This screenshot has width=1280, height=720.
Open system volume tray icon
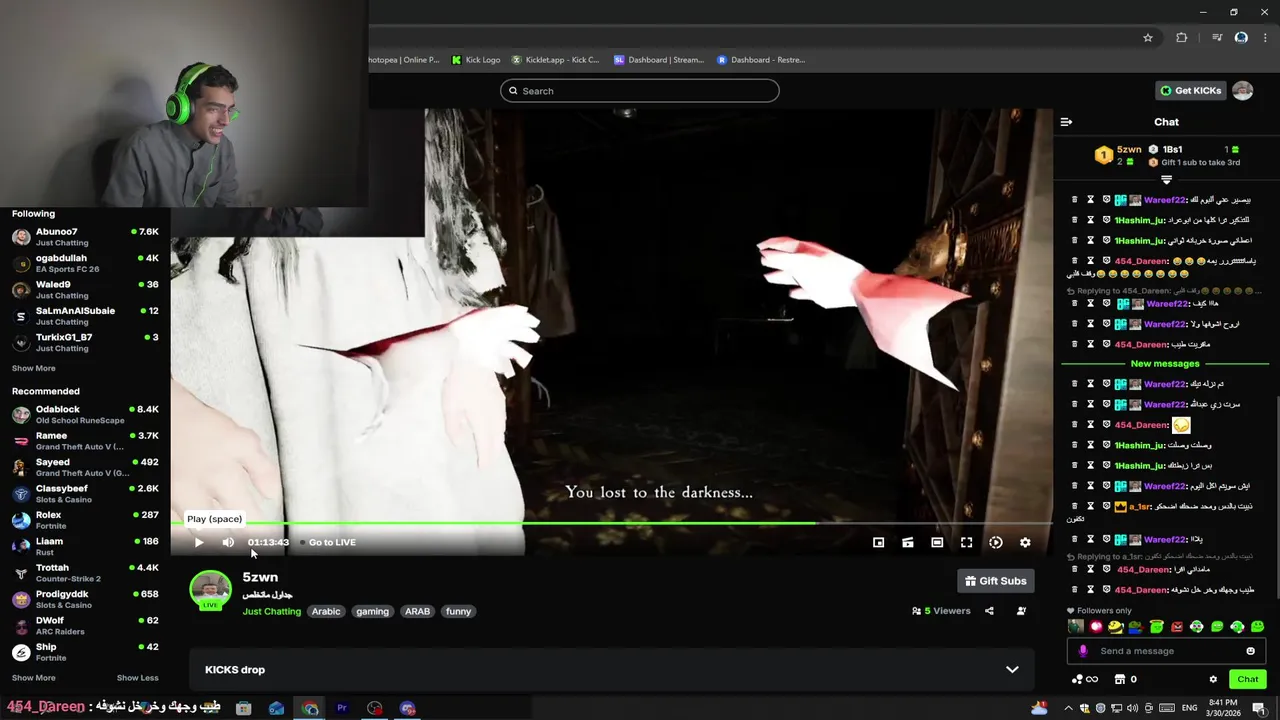coord(1133,708)
